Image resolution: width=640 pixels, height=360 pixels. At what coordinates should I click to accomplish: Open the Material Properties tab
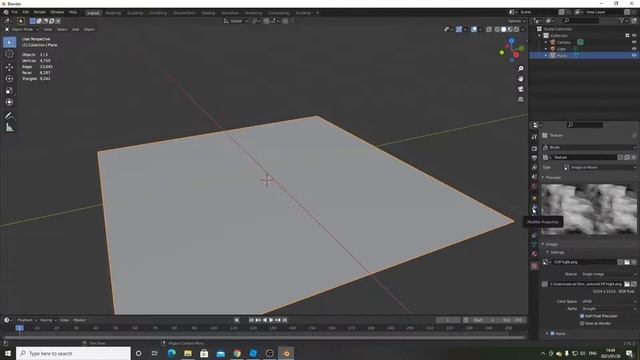[x=534, y=254]
